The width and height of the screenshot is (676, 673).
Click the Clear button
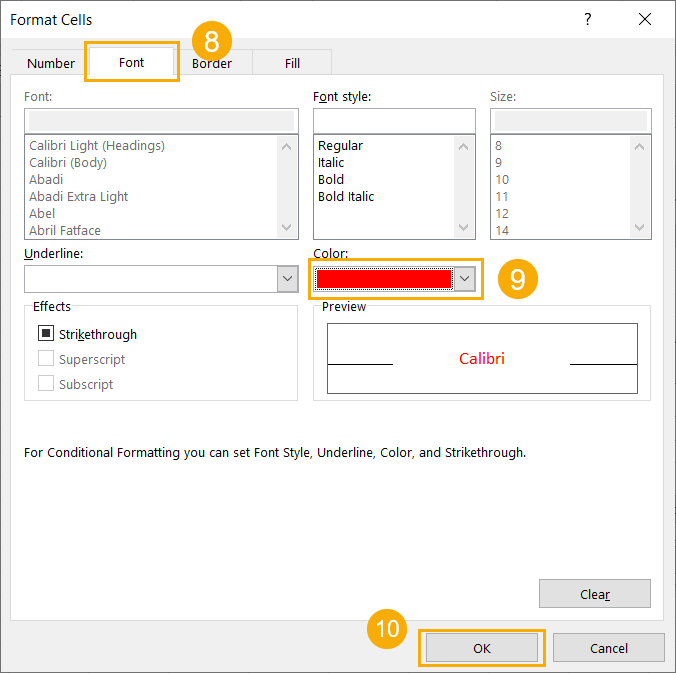(594, 594)
